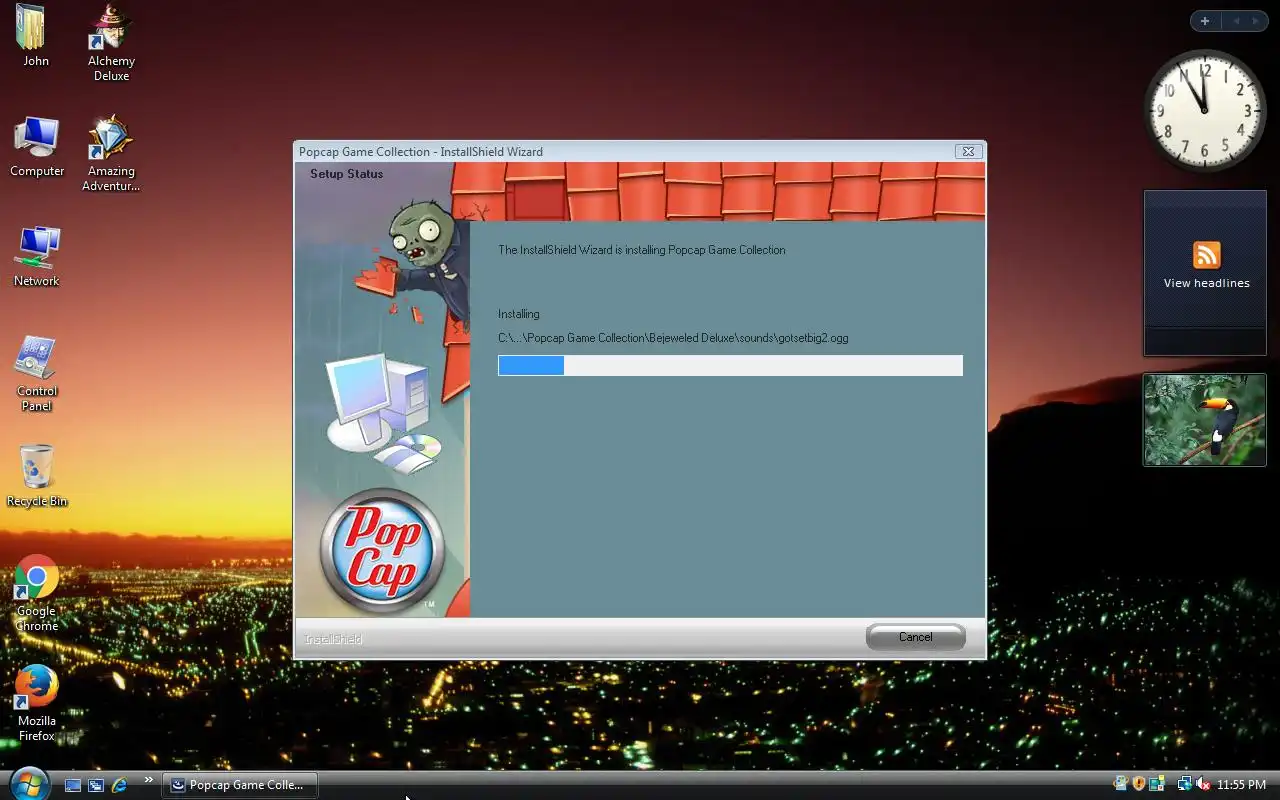Cancel the Popcap installation
The height and width of the screenshot is (800, 1280).
coord(915,637)
